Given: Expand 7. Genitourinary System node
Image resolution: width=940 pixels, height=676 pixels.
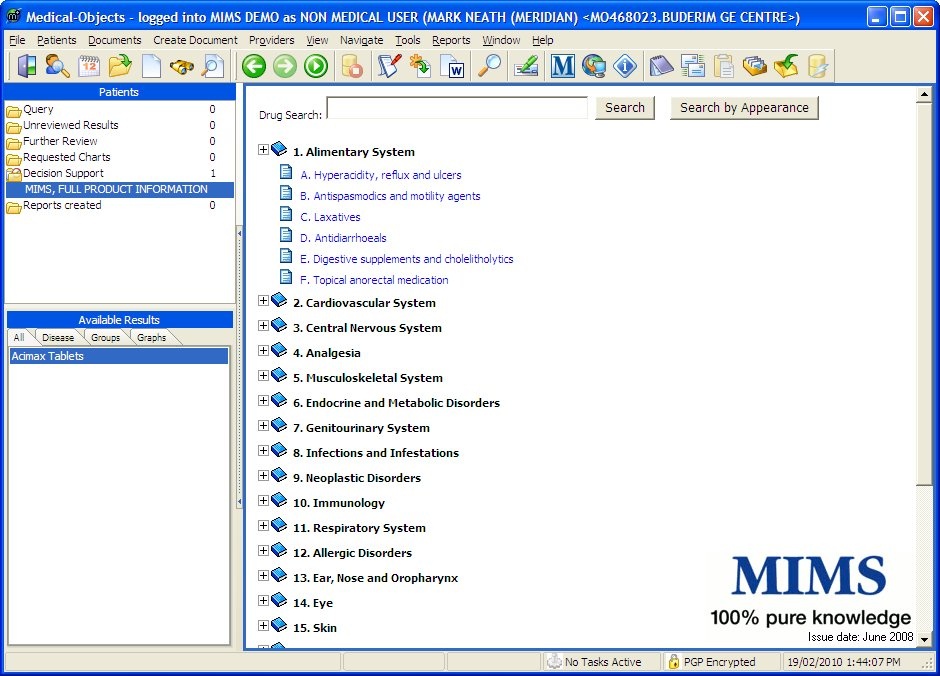Looking at the screenshot, I should point(263,425).
